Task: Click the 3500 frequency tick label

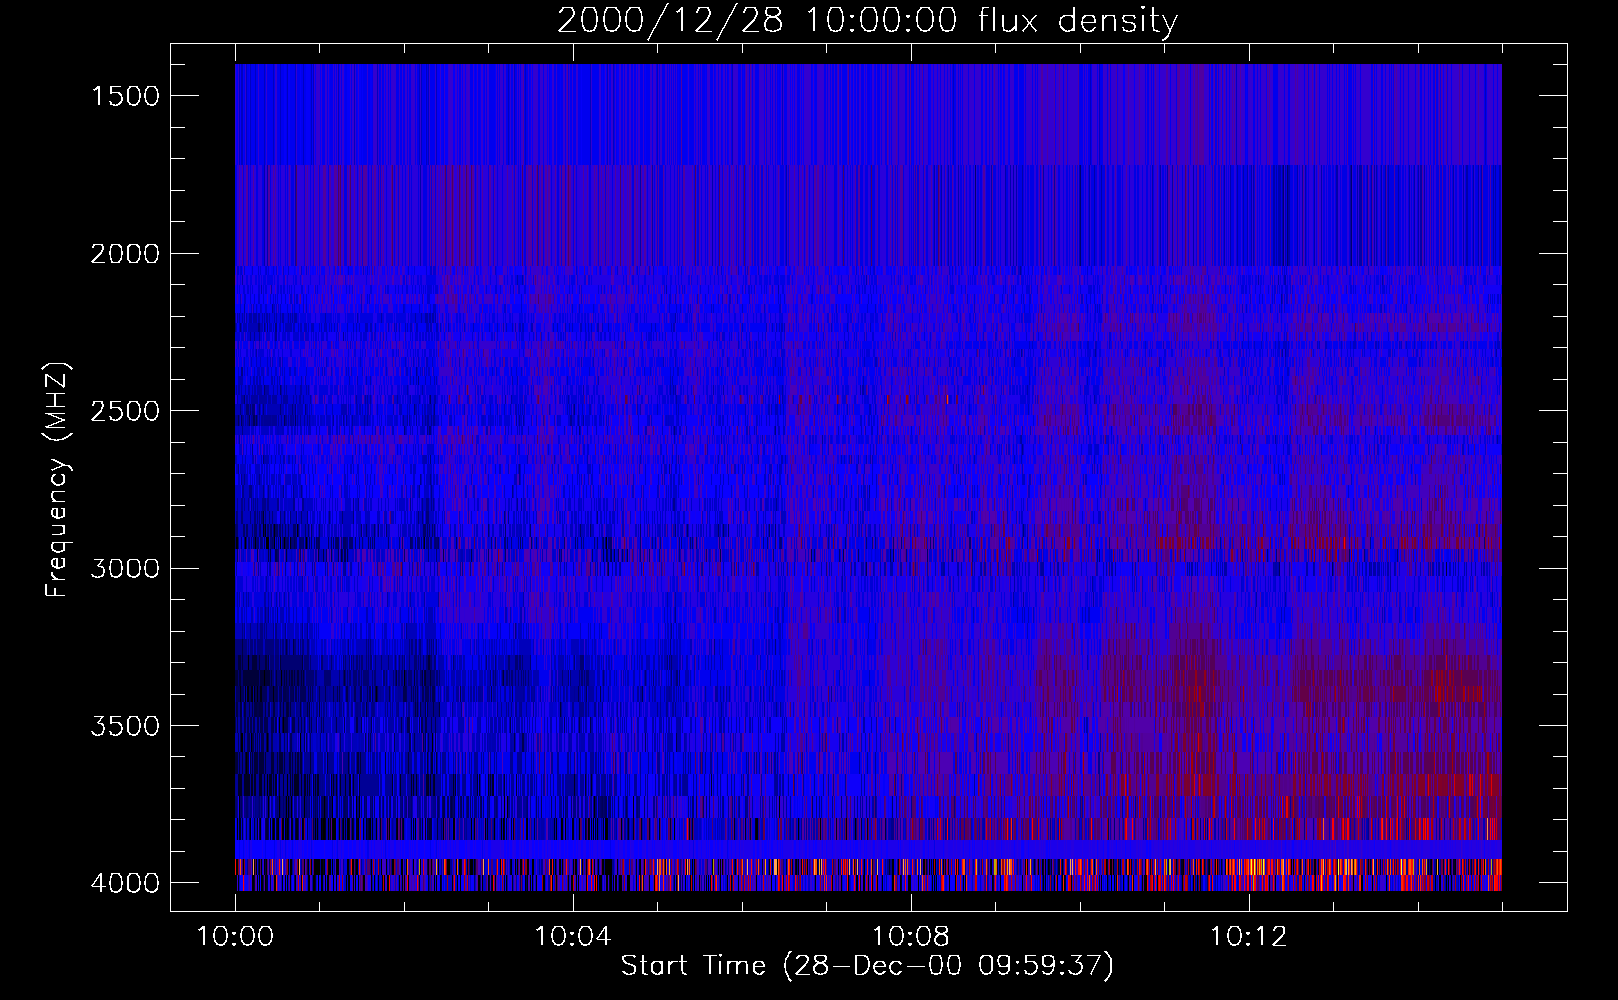Action: (125, 726)
